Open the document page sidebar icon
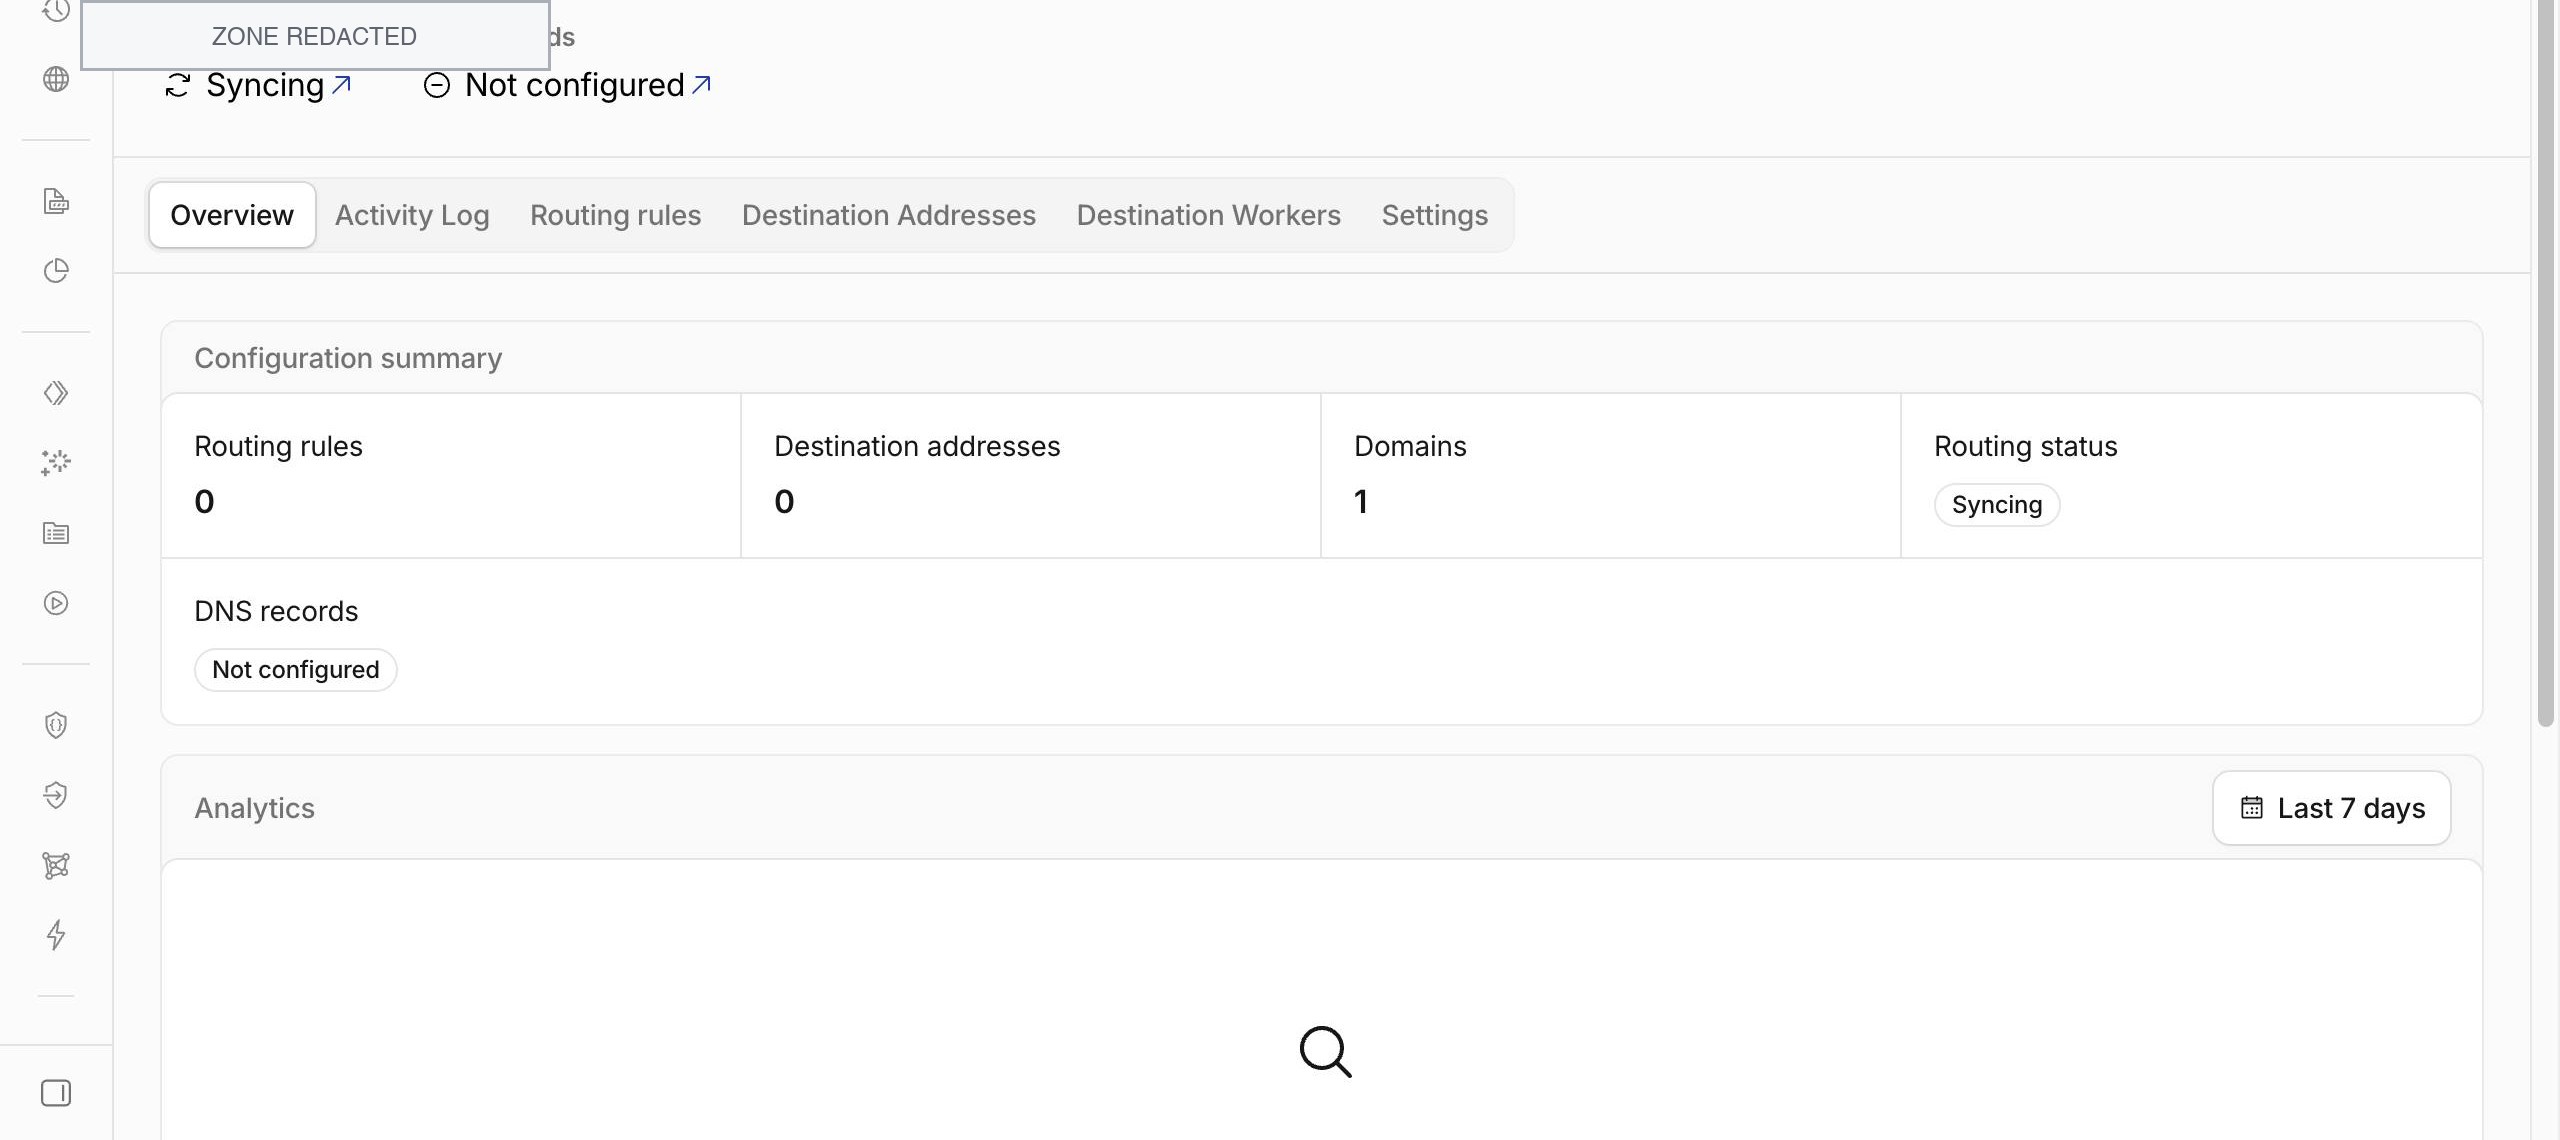 point(56,201)
